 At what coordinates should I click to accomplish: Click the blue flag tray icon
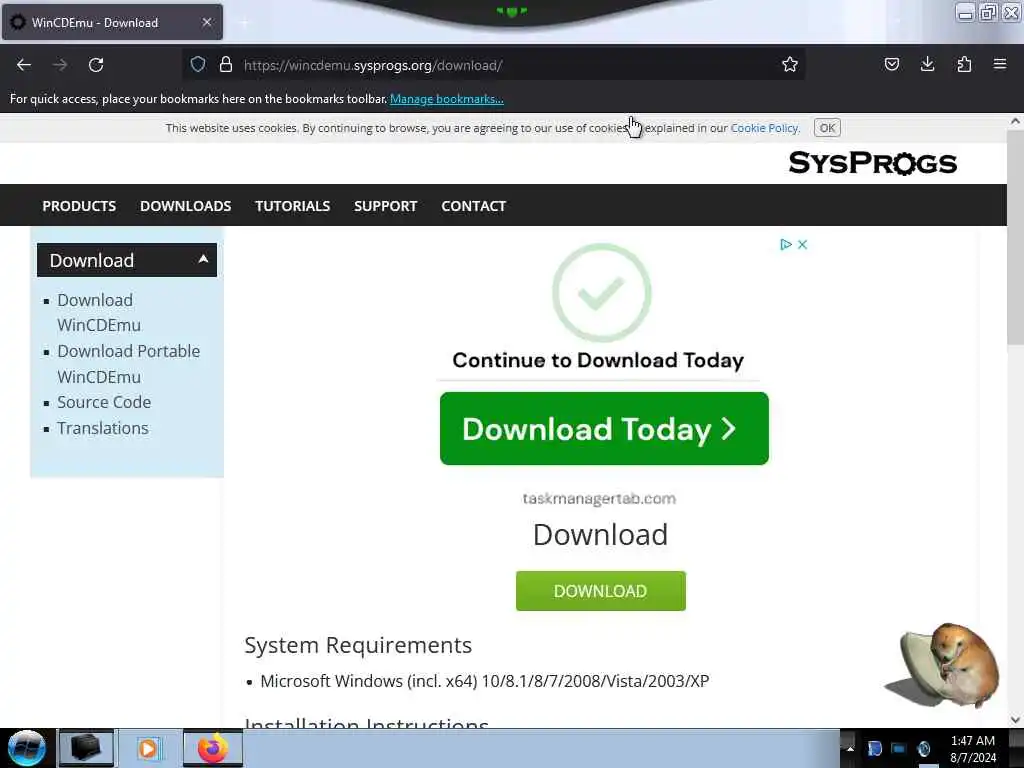(874, 748)
